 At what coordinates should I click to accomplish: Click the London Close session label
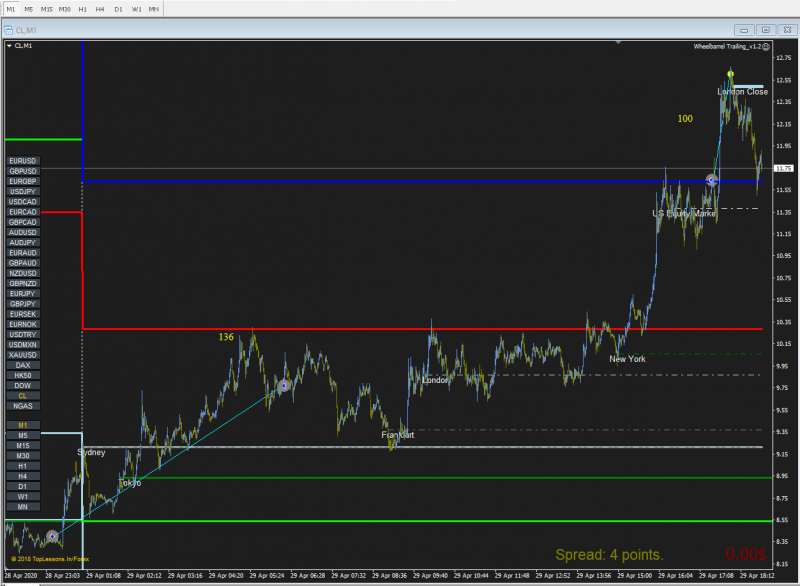click(x=742, y=92)
